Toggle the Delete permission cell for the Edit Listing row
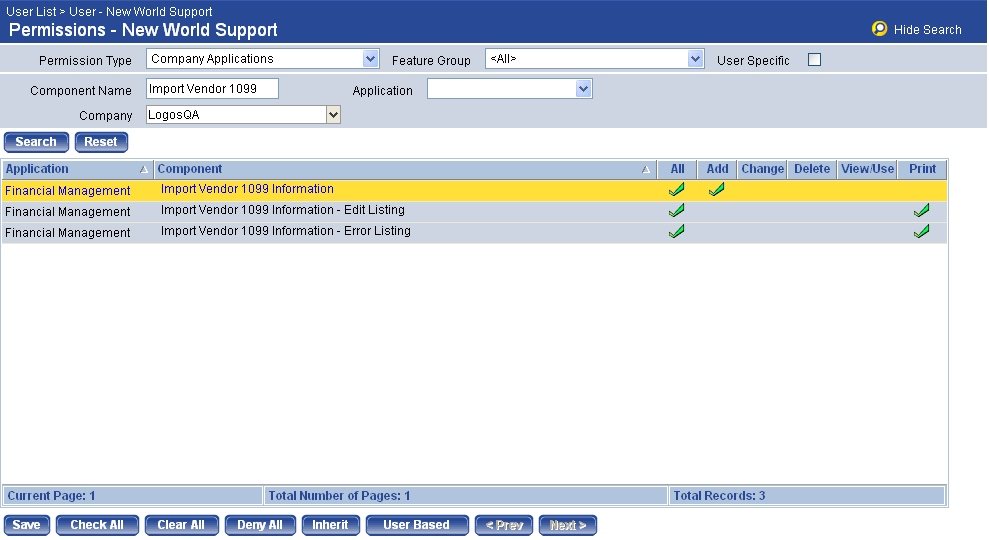The width and height of the screenshot is (989, 540). 812,211
